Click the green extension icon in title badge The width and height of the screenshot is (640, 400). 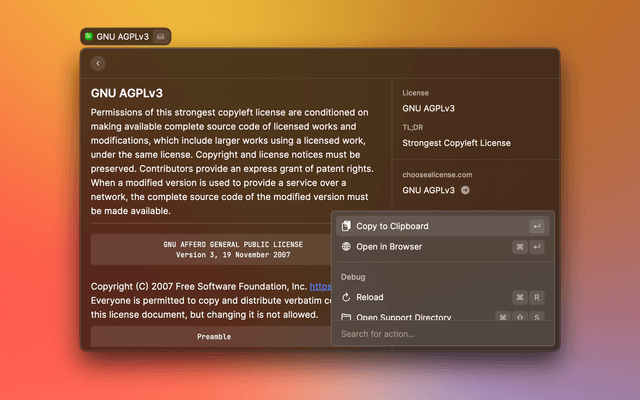click(89, 37)
